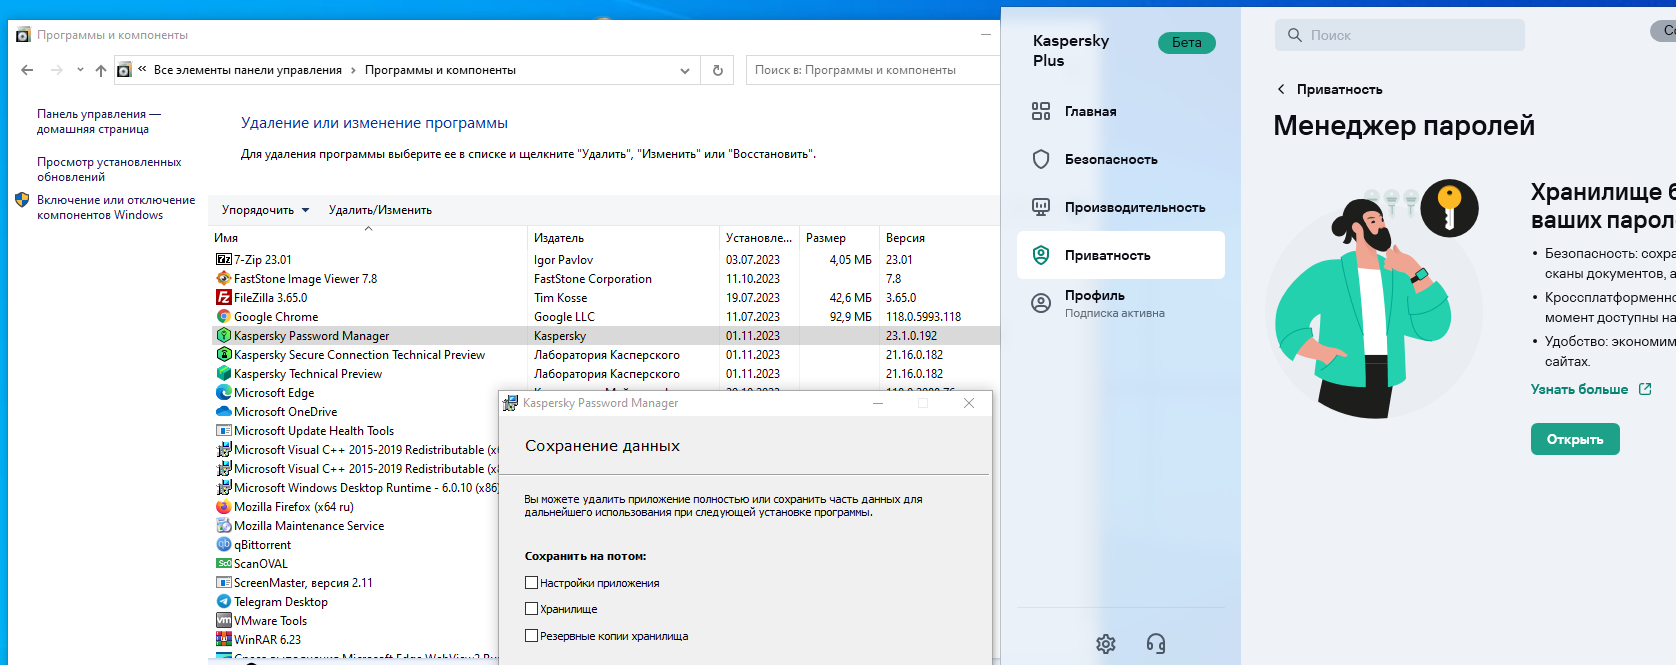This screenshot has width=1676, height=665.
Task: Click the back chevron next to Приватность
Action: coord(1281,89)
